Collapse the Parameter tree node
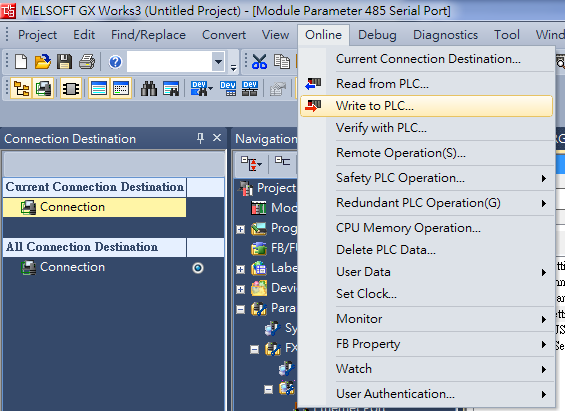This screenshot has width=565, height=411. 240,309
